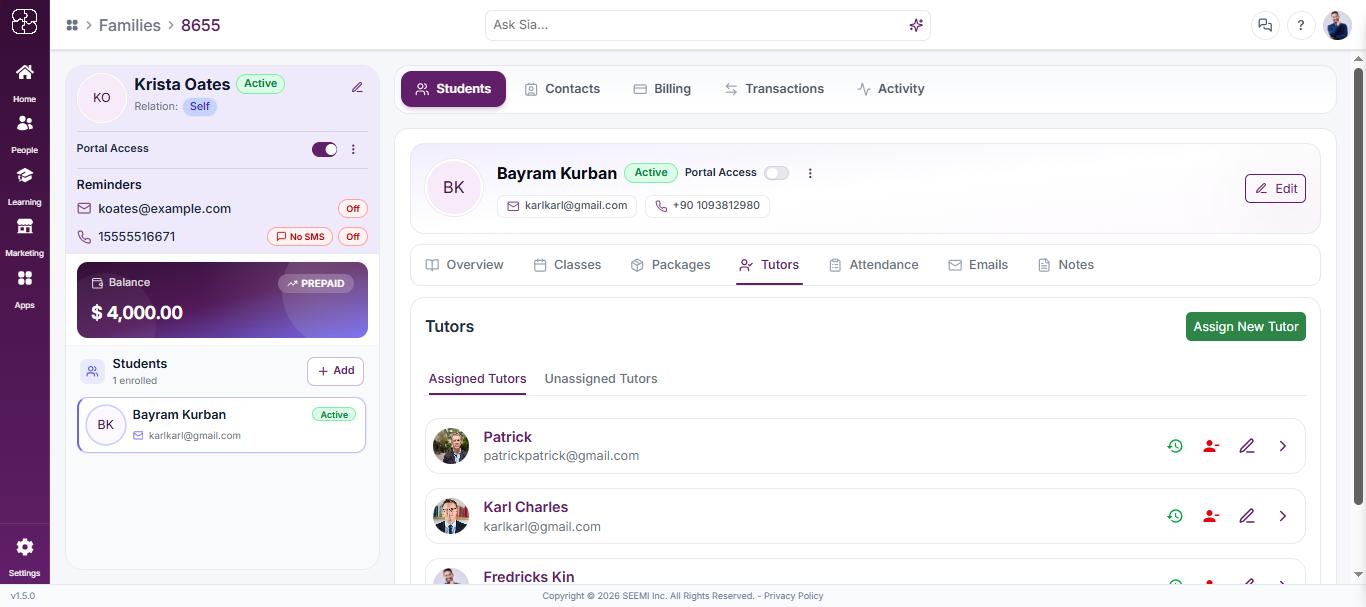Switch to the Students tab
Viewport: 1366px width, 607px height.
(454, 89)
